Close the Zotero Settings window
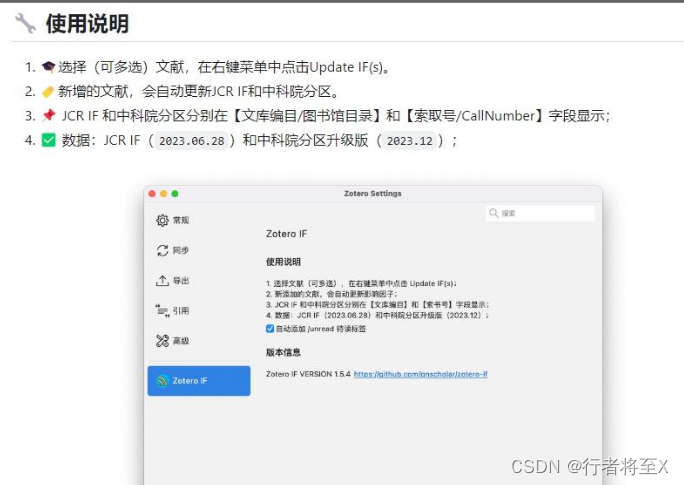 (152, 194)
